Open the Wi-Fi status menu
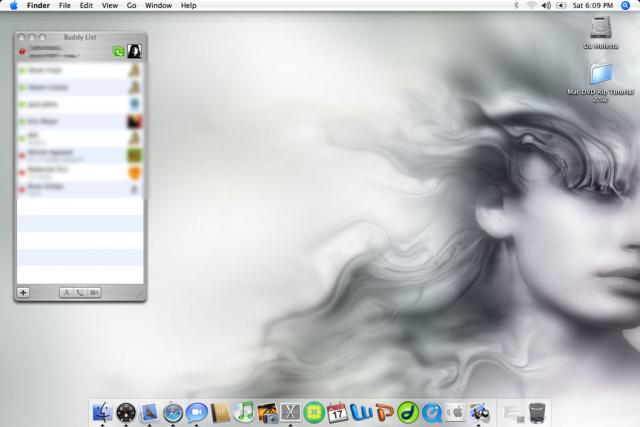The width and height of the screenshot is (640, 427). click(531, 5)
